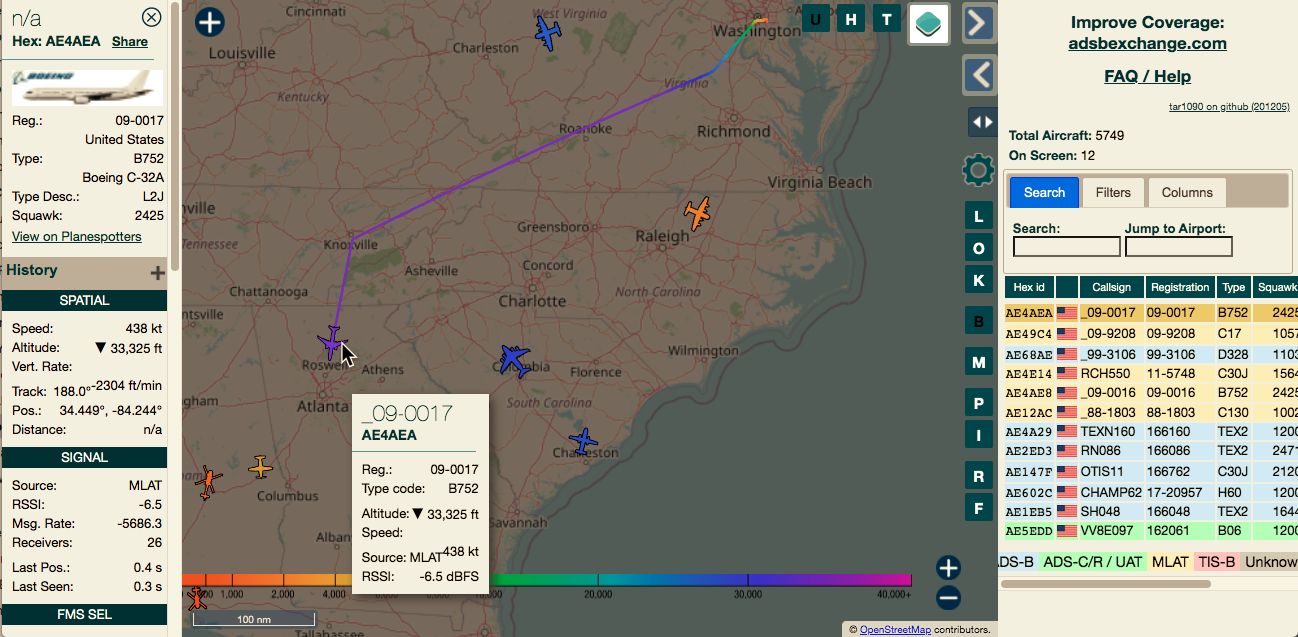Screen dimensions: 1298x637
Task: Select table row RCH550
Action: 1151,373
